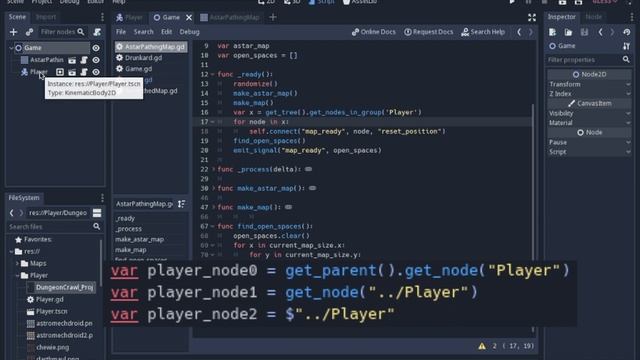The height and width of the screenshot is (360, 640).
Task: Close the Game scene tab
Action: coord(189,17)
